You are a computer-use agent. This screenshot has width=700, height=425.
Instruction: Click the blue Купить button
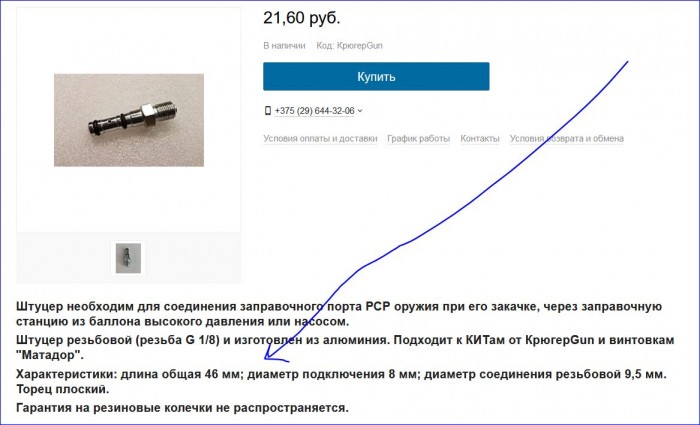pyautogui.click(x=376, y=76)
